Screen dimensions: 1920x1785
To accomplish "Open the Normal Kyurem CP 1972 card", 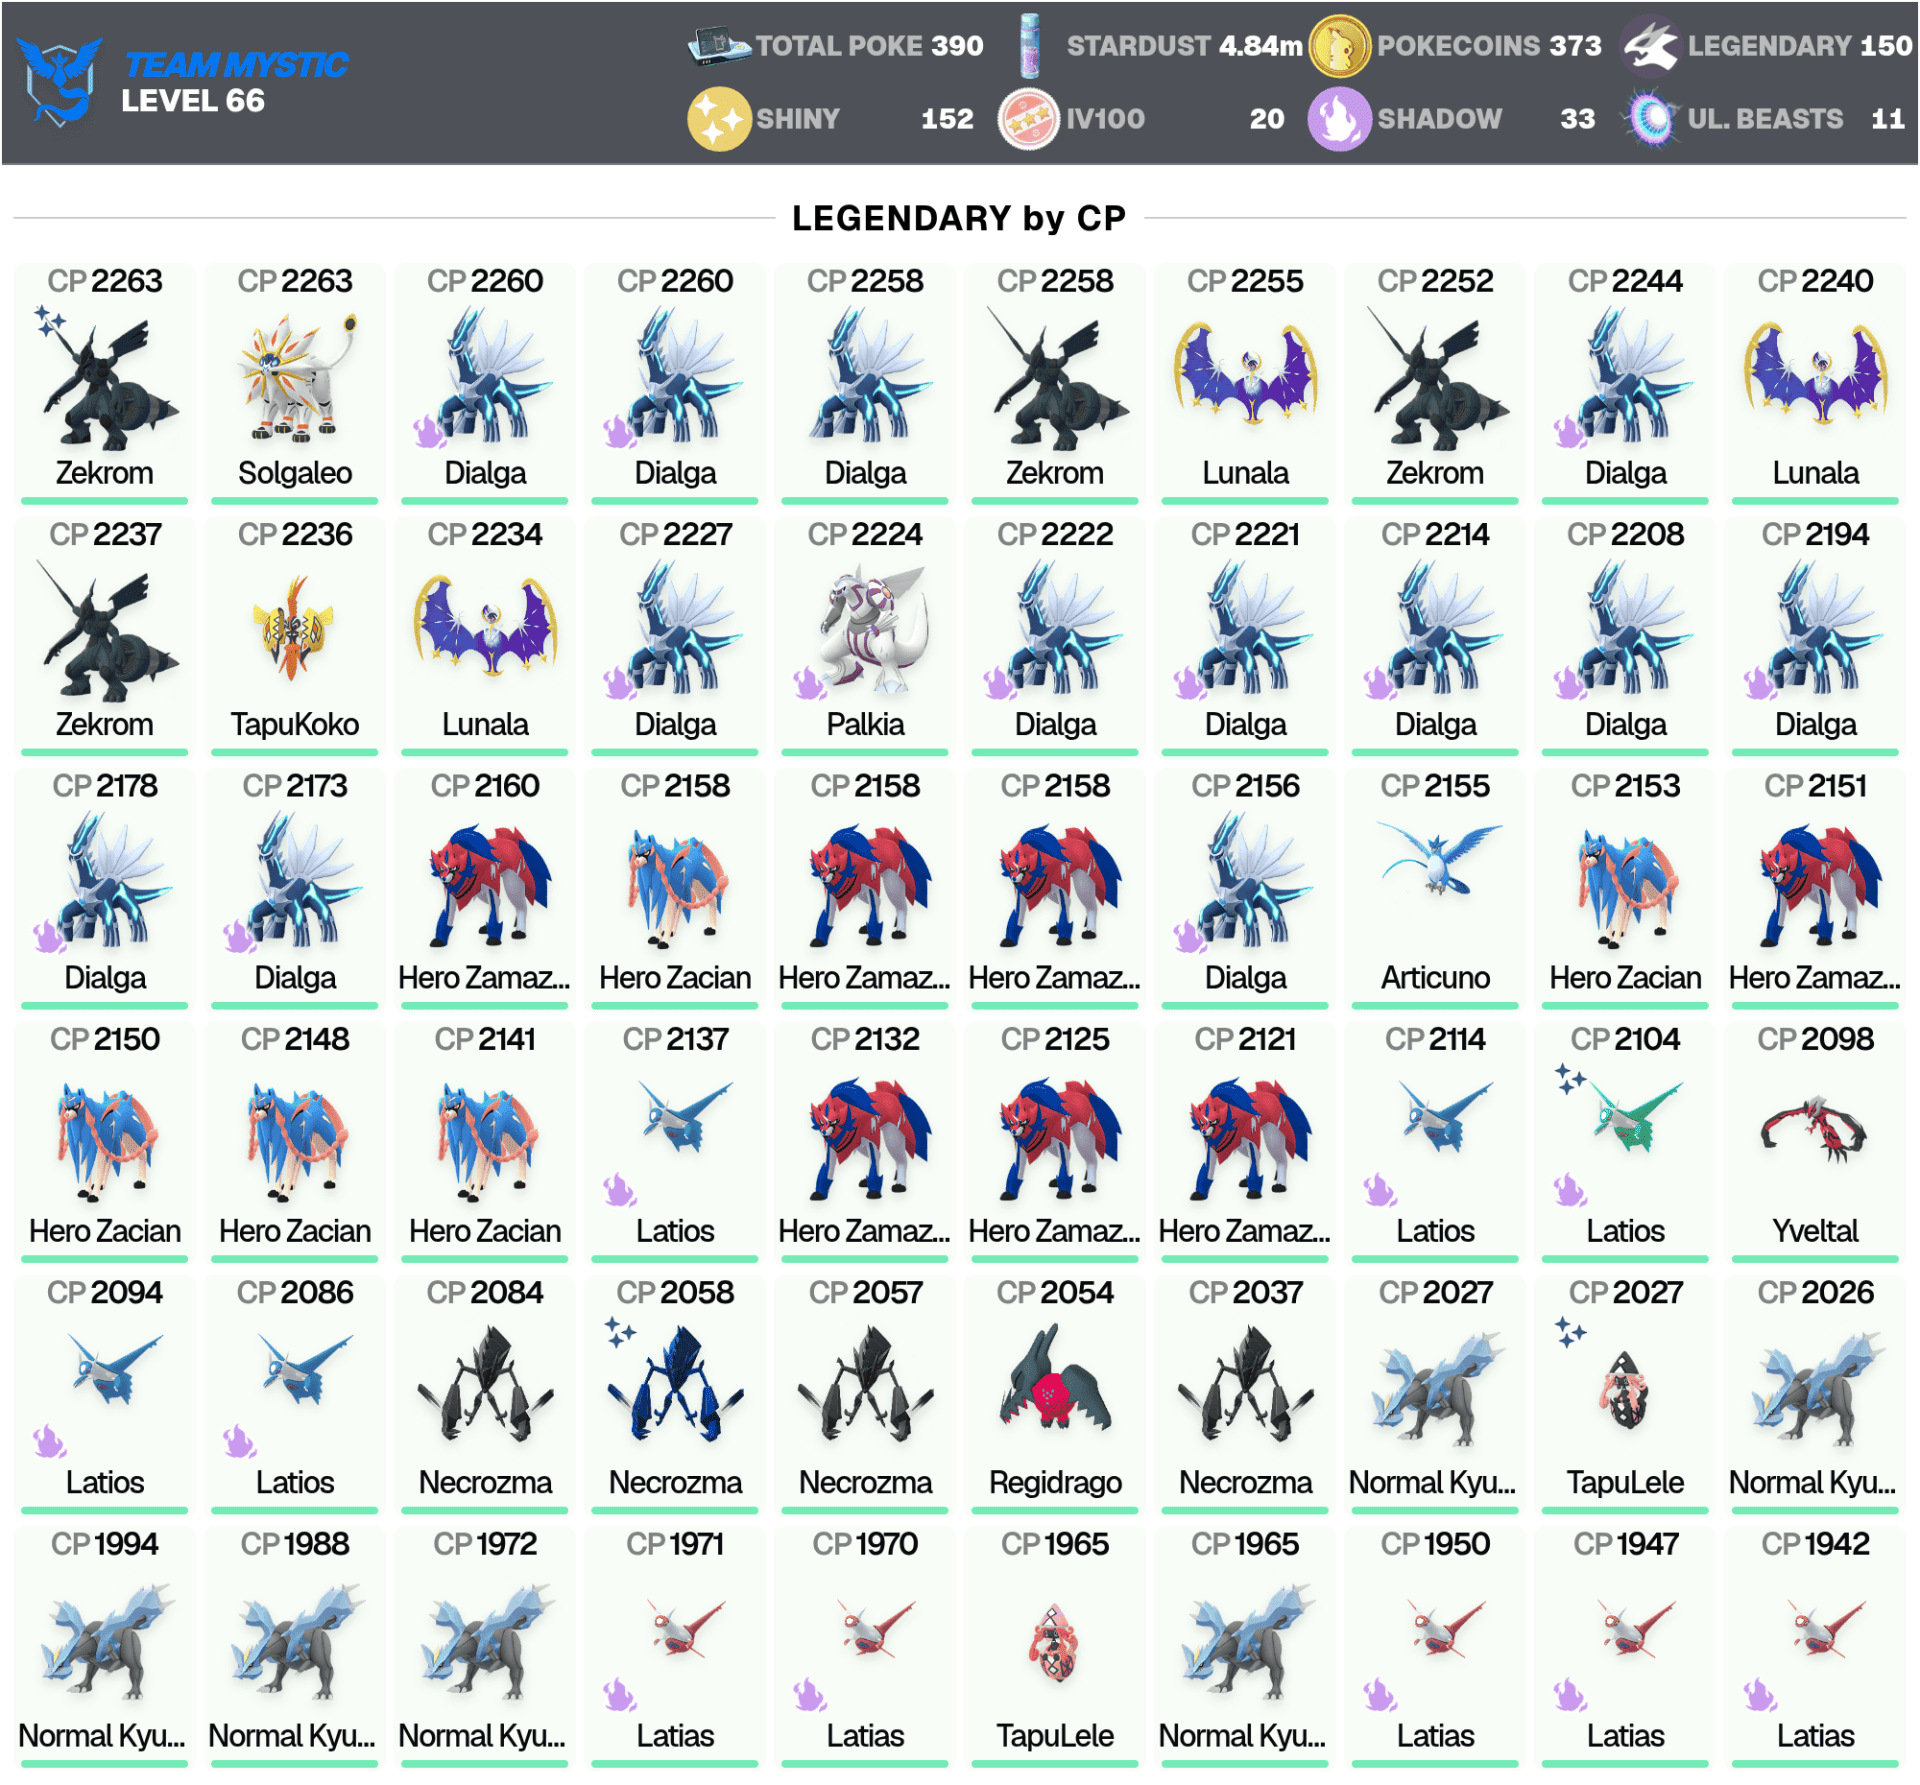I will point(485,1646).
